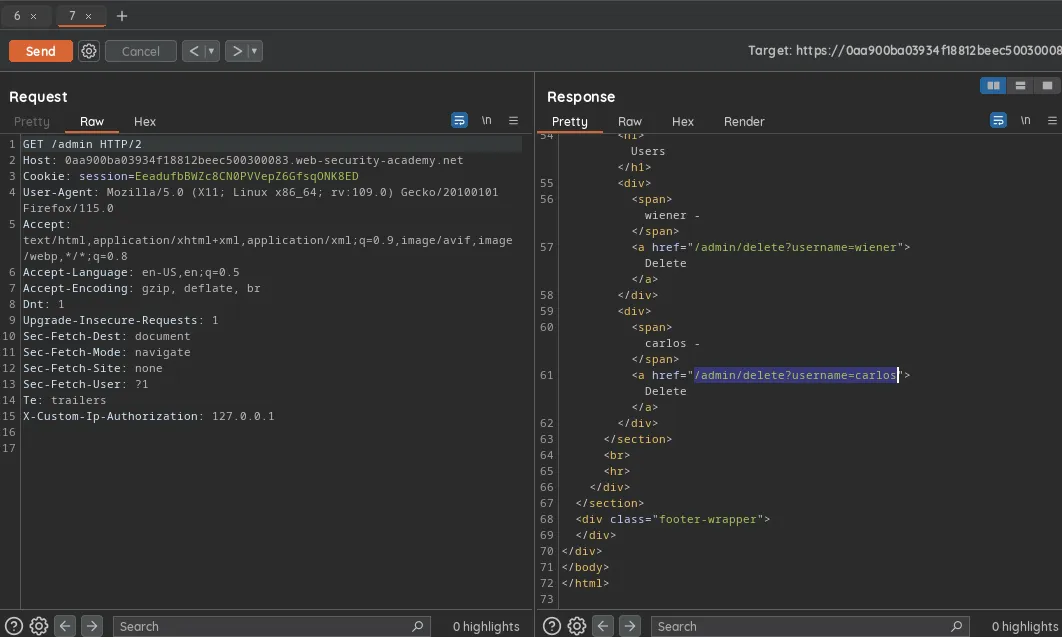Open dropdown beside the forward history arrow
This screenshot has width=1062, height=637.
tap(255, 51)
